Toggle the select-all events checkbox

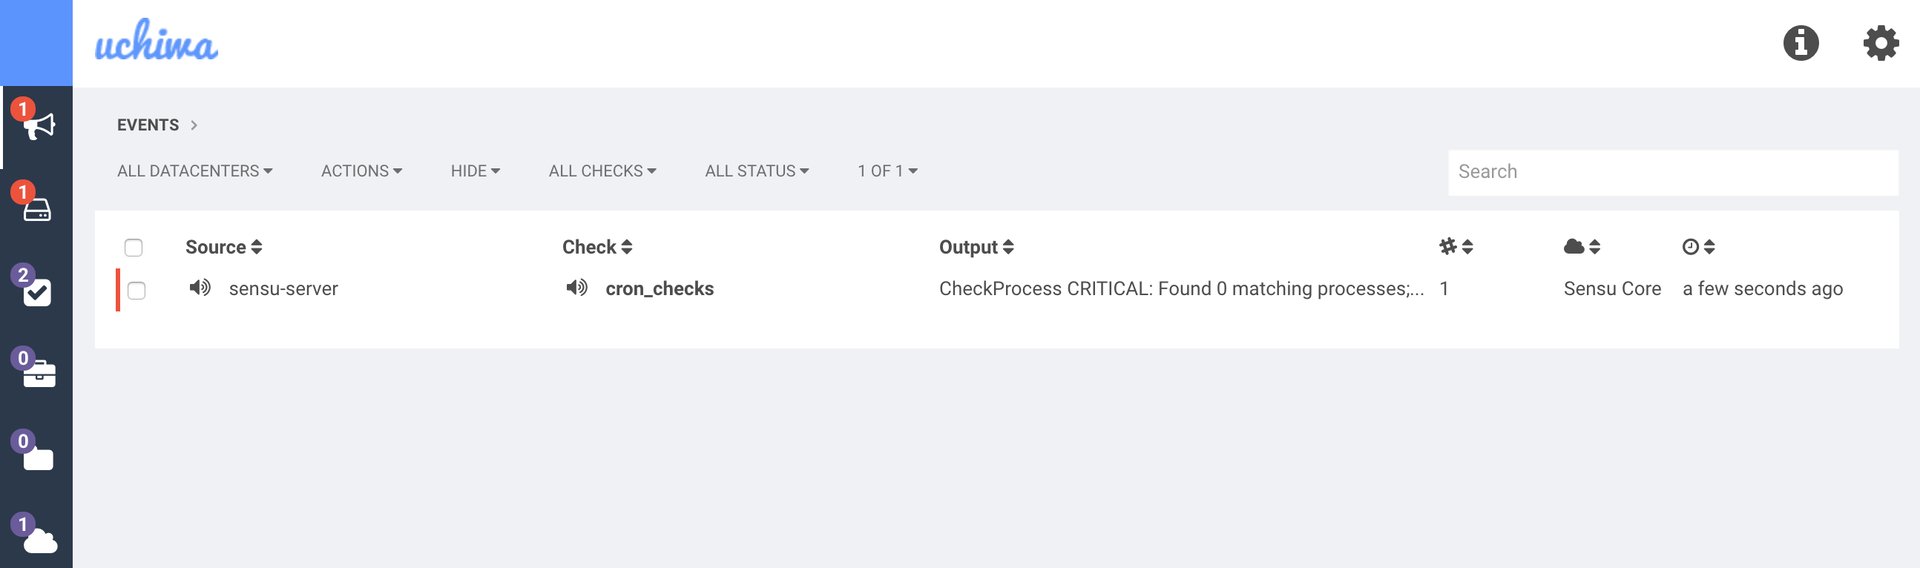point(134,247)
